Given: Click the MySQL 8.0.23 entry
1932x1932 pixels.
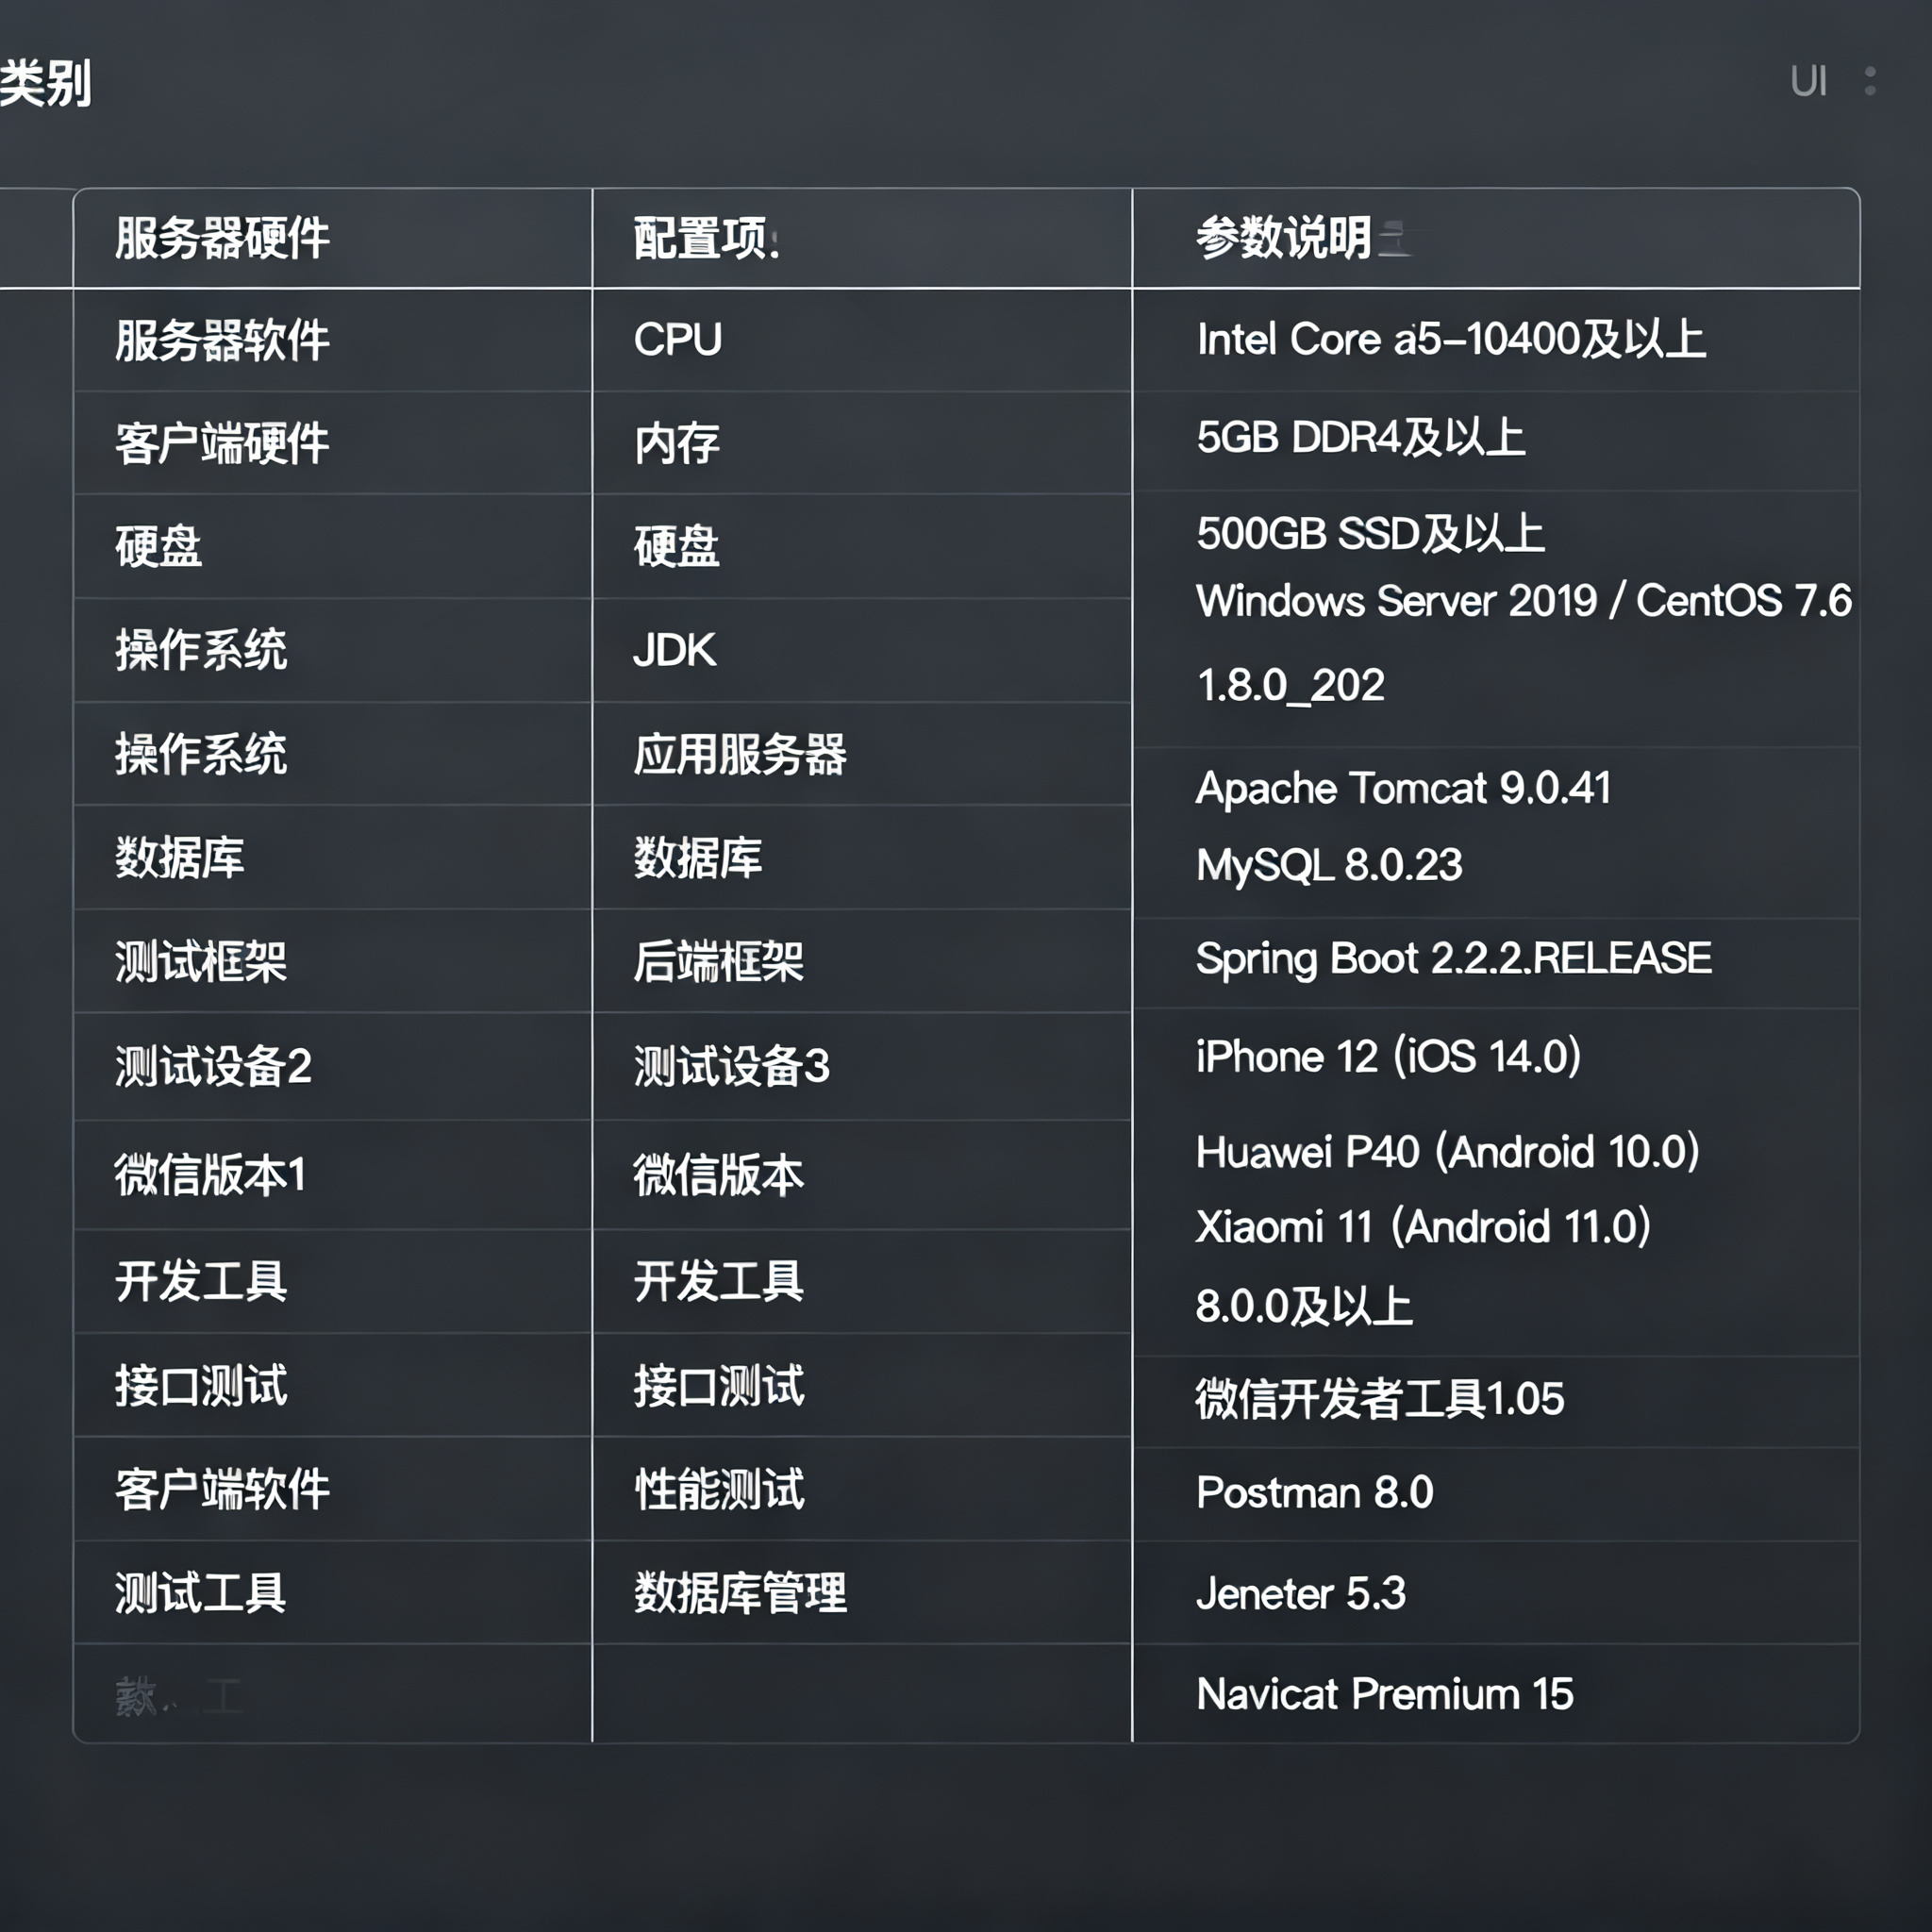Looking at the screenshot, I should point(1329,865).
